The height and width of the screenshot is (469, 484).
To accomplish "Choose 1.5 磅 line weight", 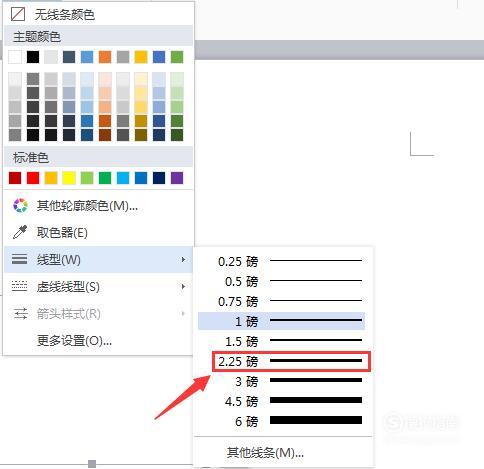I will point(282,341).
